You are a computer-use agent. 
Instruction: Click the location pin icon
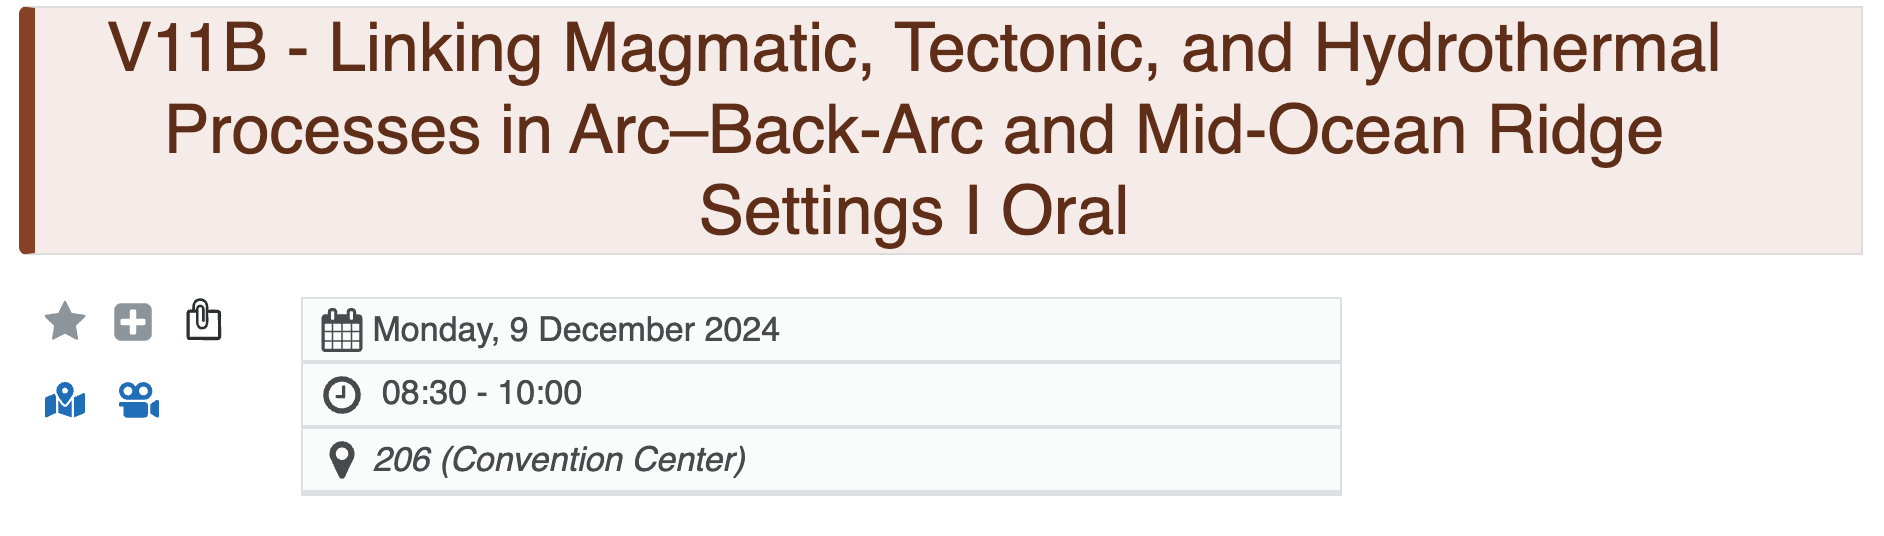click(341, 460)
